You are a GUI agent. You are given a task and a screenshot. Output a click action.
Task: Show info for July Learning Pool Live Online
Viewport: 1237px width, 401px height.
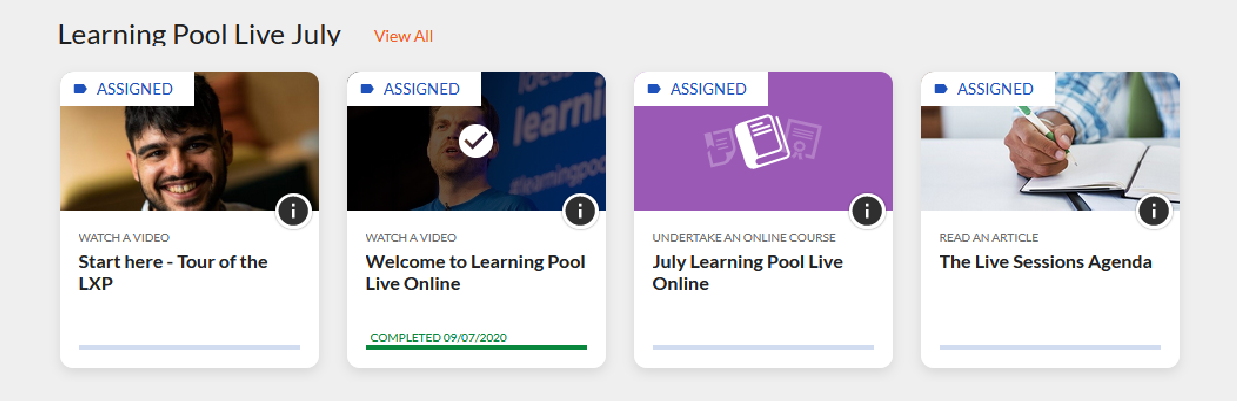coord(866,211)
